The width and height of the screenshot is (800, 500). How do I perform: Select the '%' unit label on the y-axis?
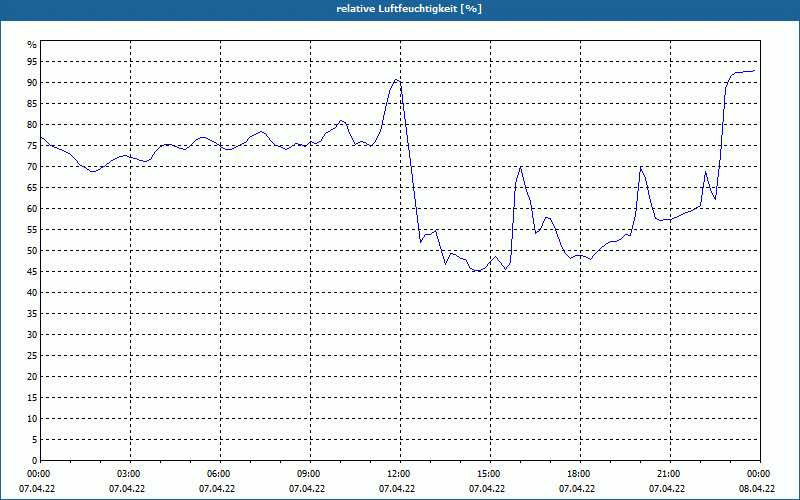click(x=32, y=45)
